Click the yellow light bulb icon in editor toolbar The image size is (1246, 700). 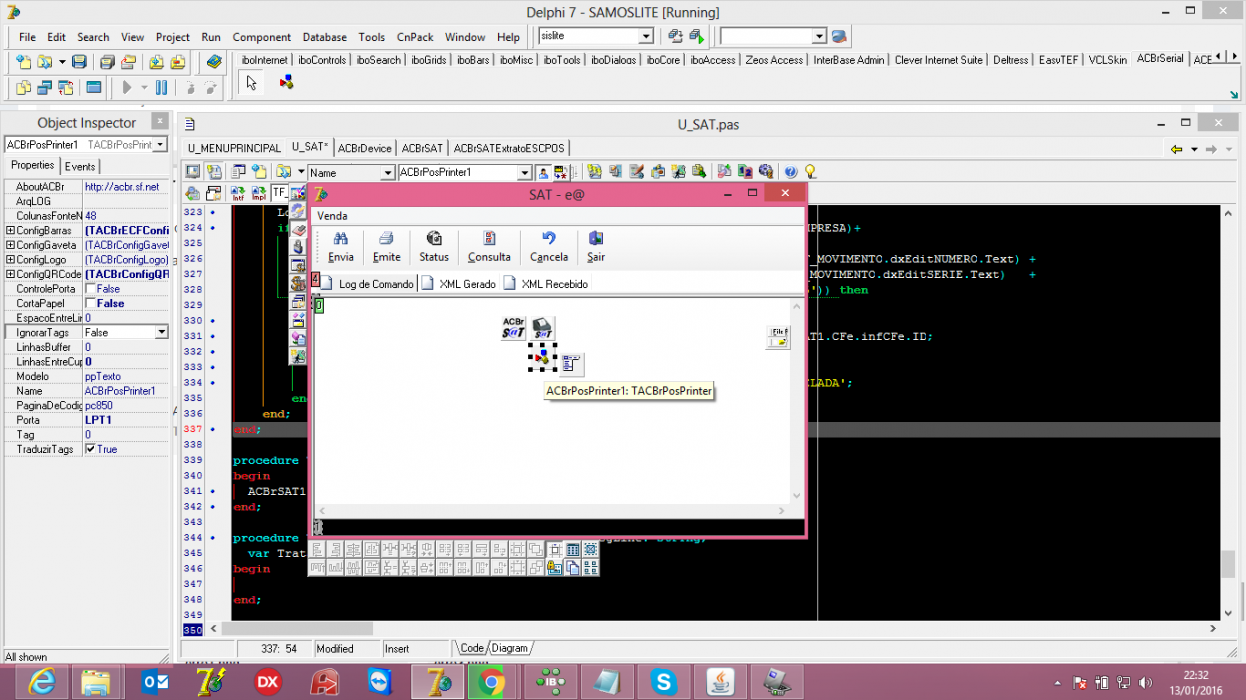(810, 172)
